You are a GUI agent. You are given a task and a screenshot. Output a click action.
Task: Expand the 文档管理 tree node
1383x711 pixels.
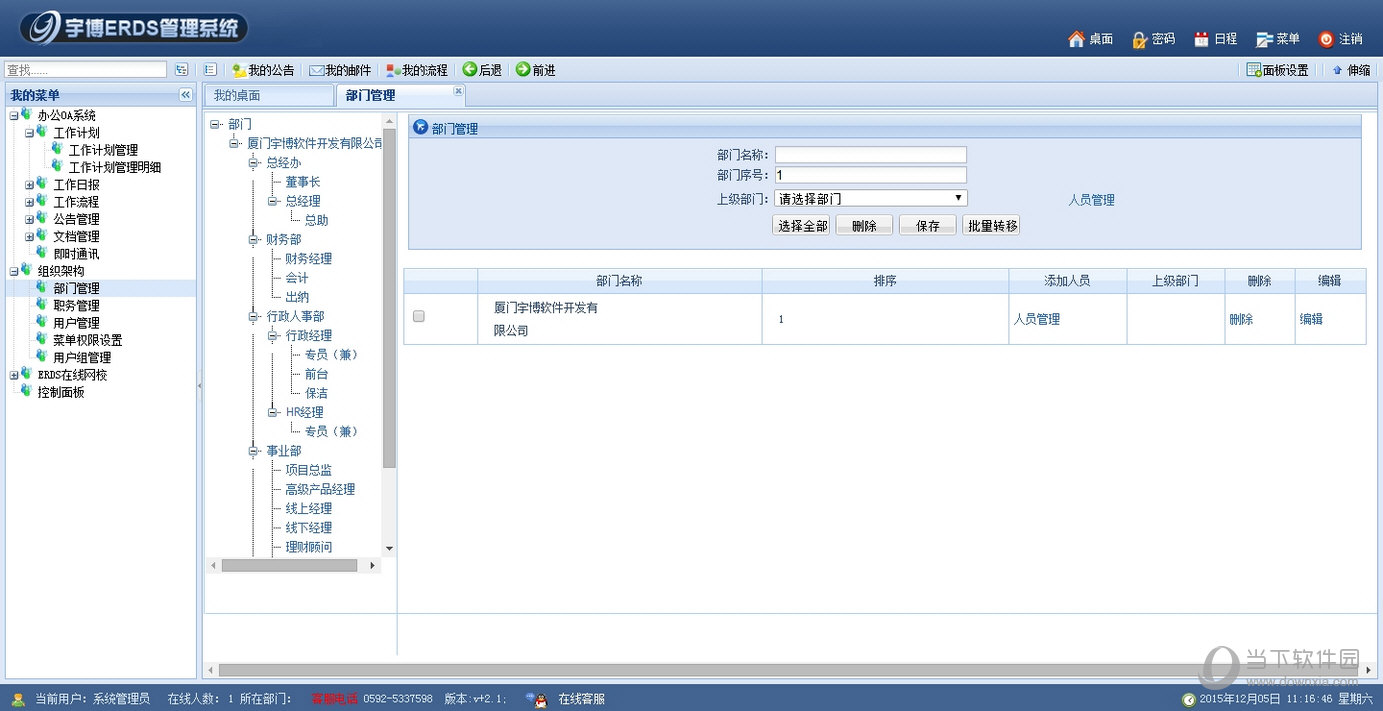pos(30,237)
